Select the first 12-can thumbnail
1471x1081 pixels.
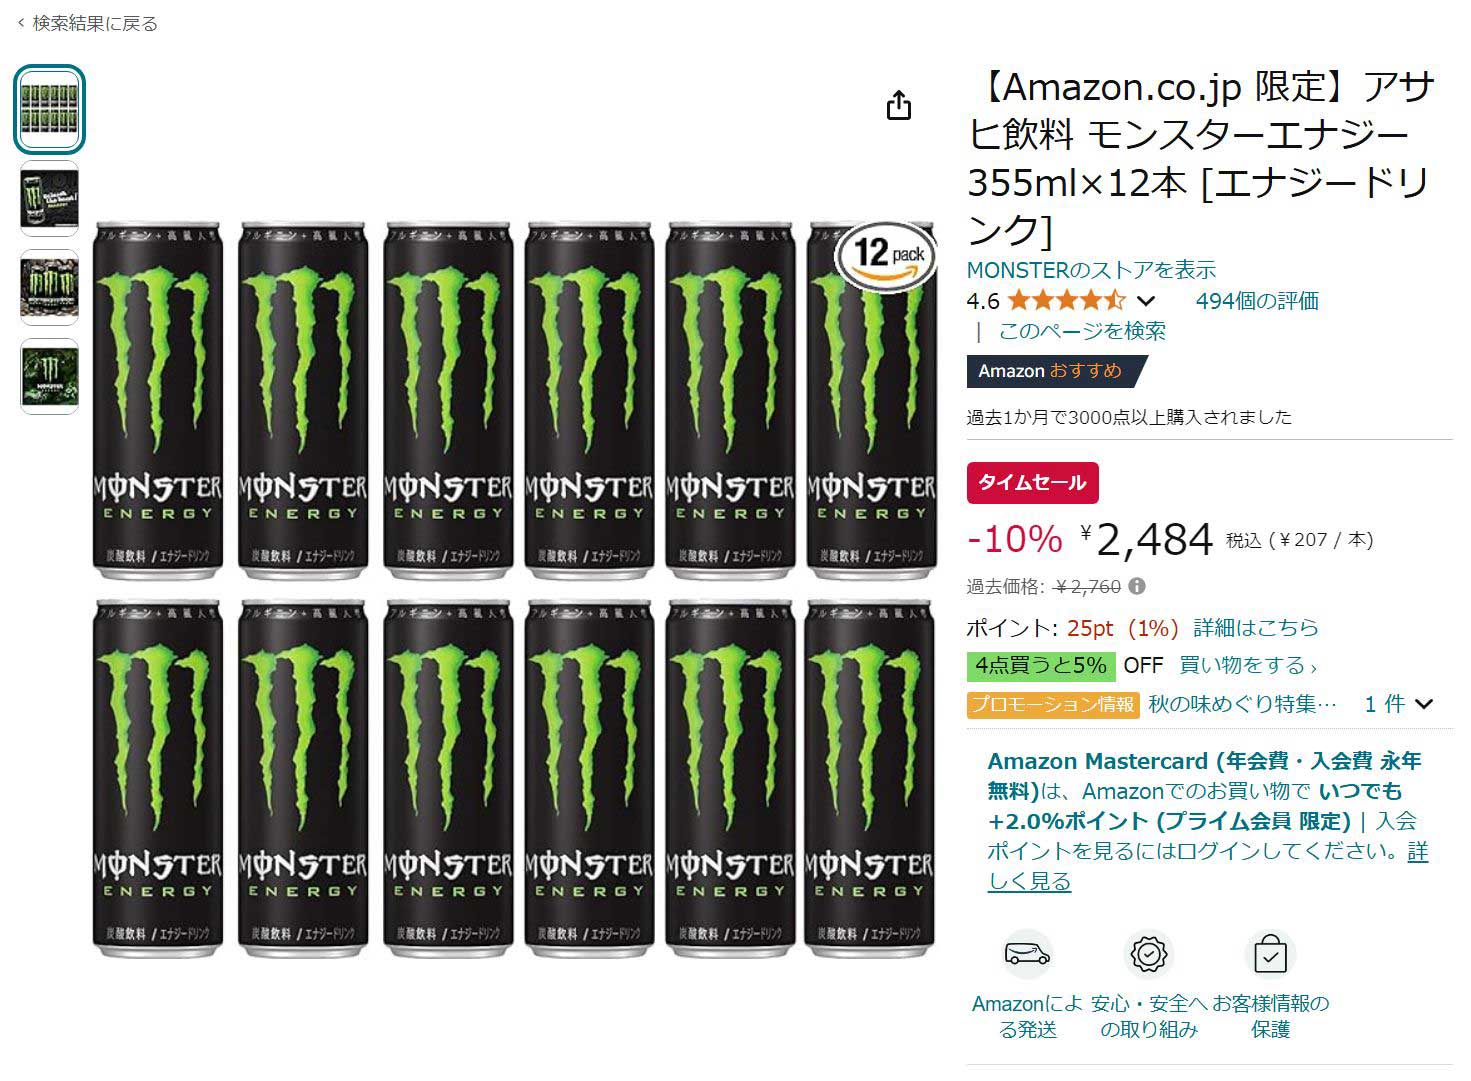[x=49, y=109]
